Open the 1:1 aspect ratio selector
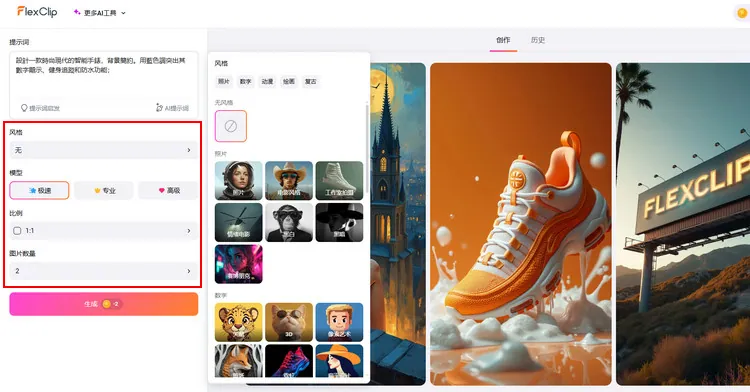 click(x=103, y=230)
